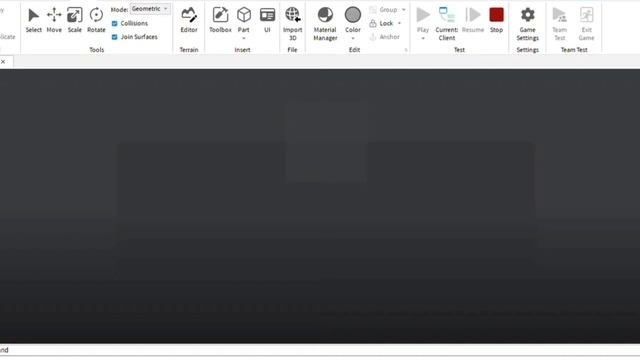
Task: Open the Group dropdown arrow
Action: pos(404,9)
